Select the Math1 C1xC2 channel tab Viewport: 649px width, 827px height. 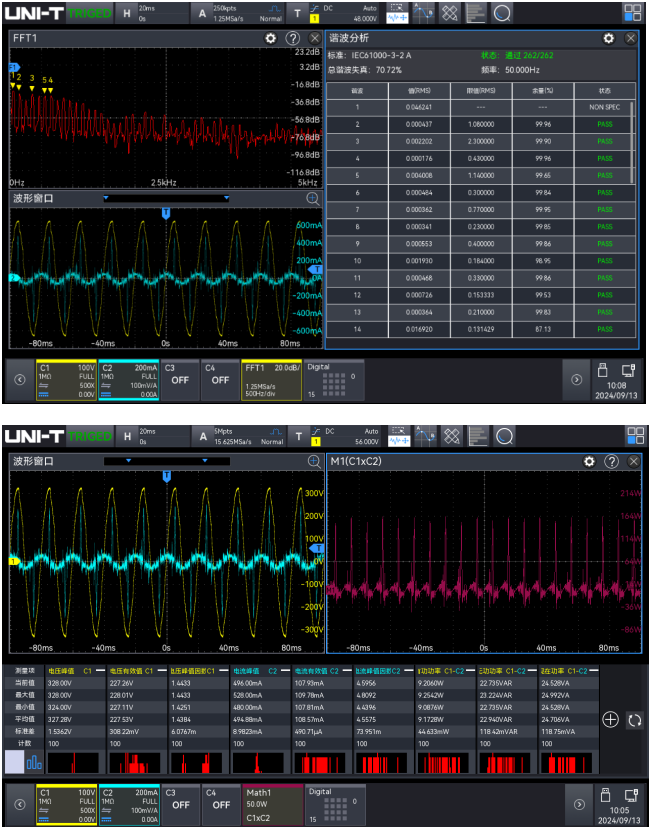[271, 803]
